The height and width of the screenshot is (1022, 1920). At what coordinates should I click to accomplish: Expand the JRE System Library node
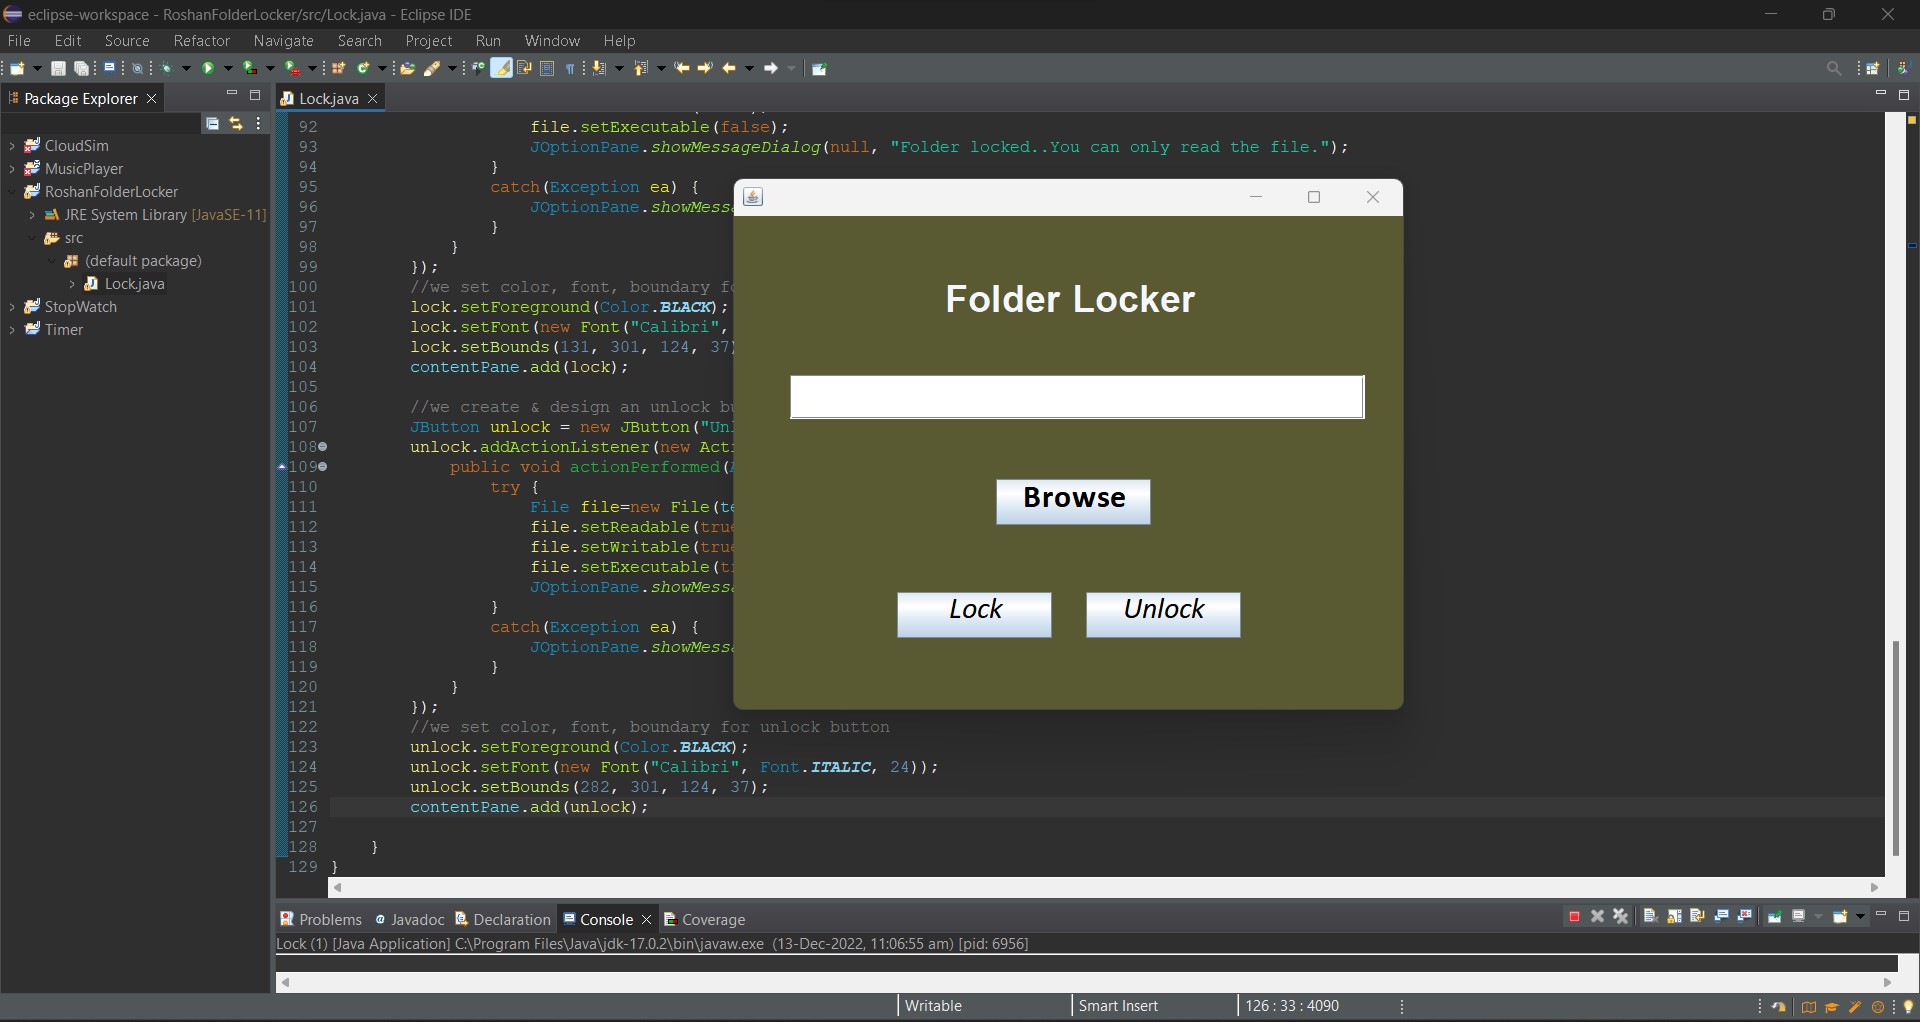tap(31, 215)
